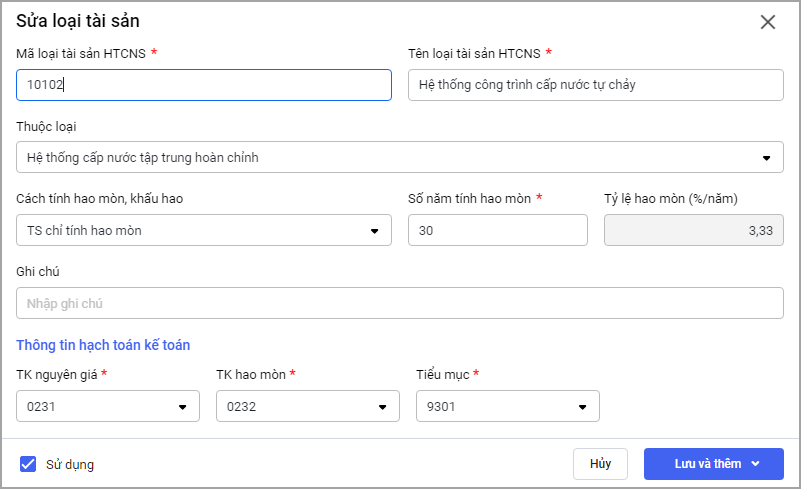Click the Mã loại tài sản HTCNS field
The image size is (801, 489).
[203, 85]
